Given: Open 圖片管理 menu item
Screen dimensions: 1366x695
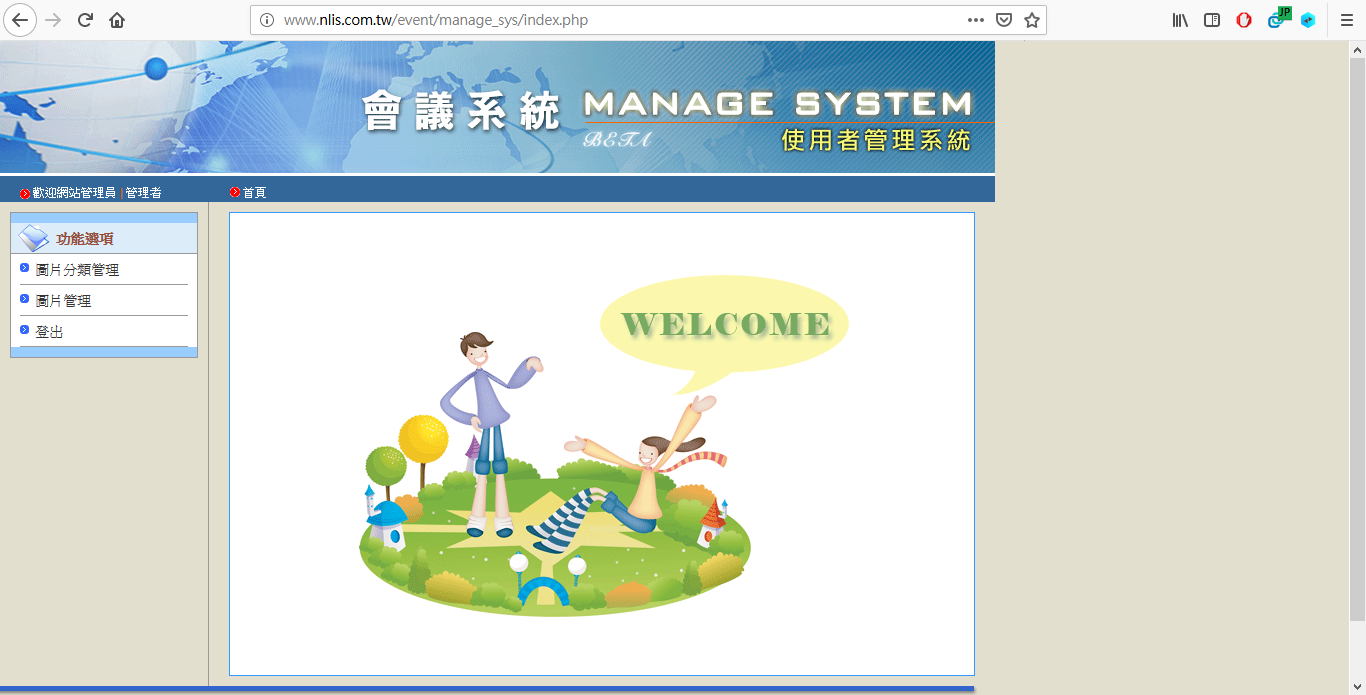Looking at the screenshot, I should point(63,301).
